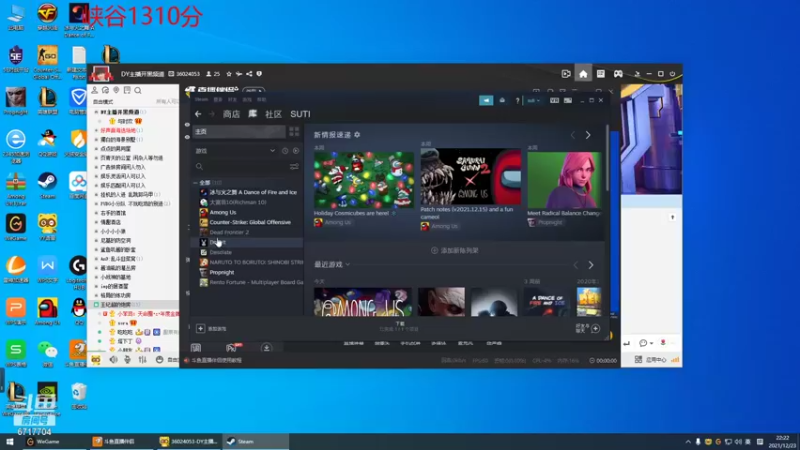The width and height of the screenshot is (800, 450).
Task: Click the library search field
Action: (240, 166)
